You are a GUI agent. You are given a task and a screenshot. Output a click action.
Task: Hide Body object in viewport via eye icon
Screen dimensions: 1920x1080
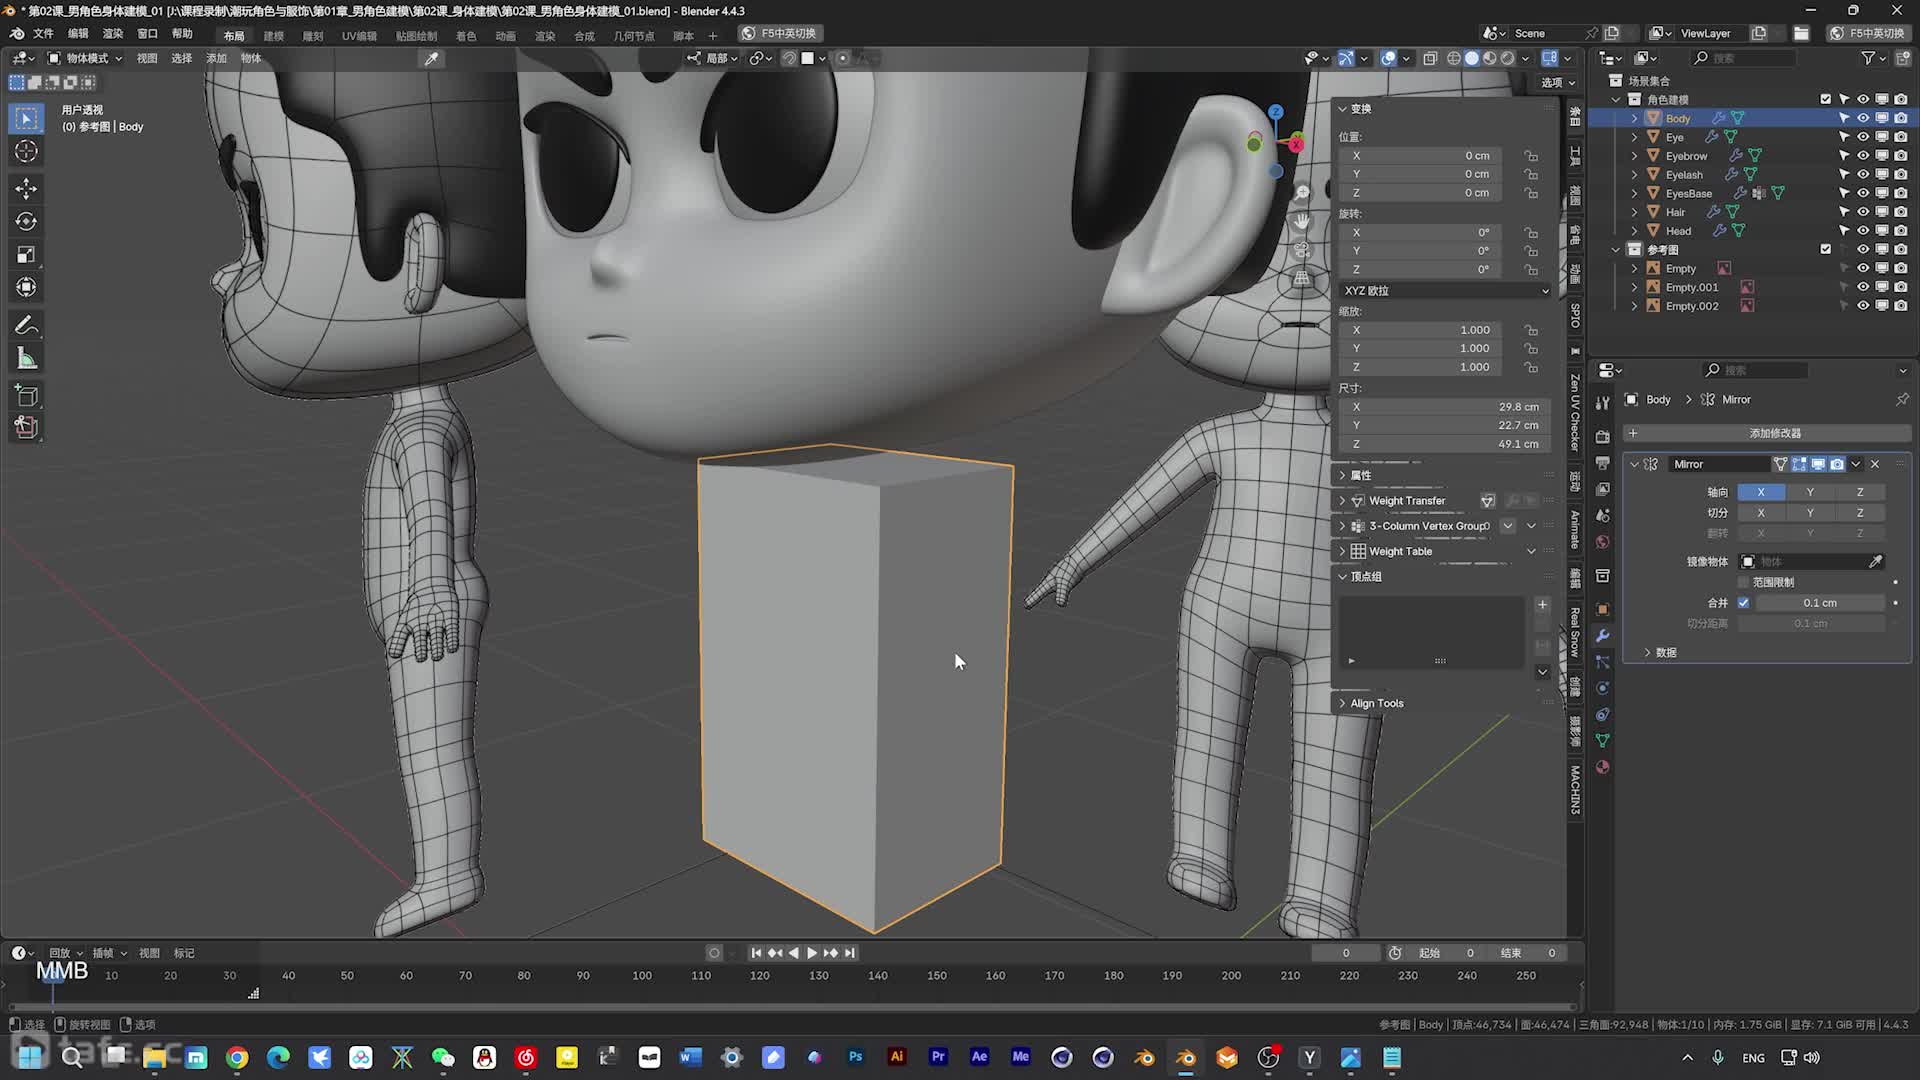[1863, 118]
